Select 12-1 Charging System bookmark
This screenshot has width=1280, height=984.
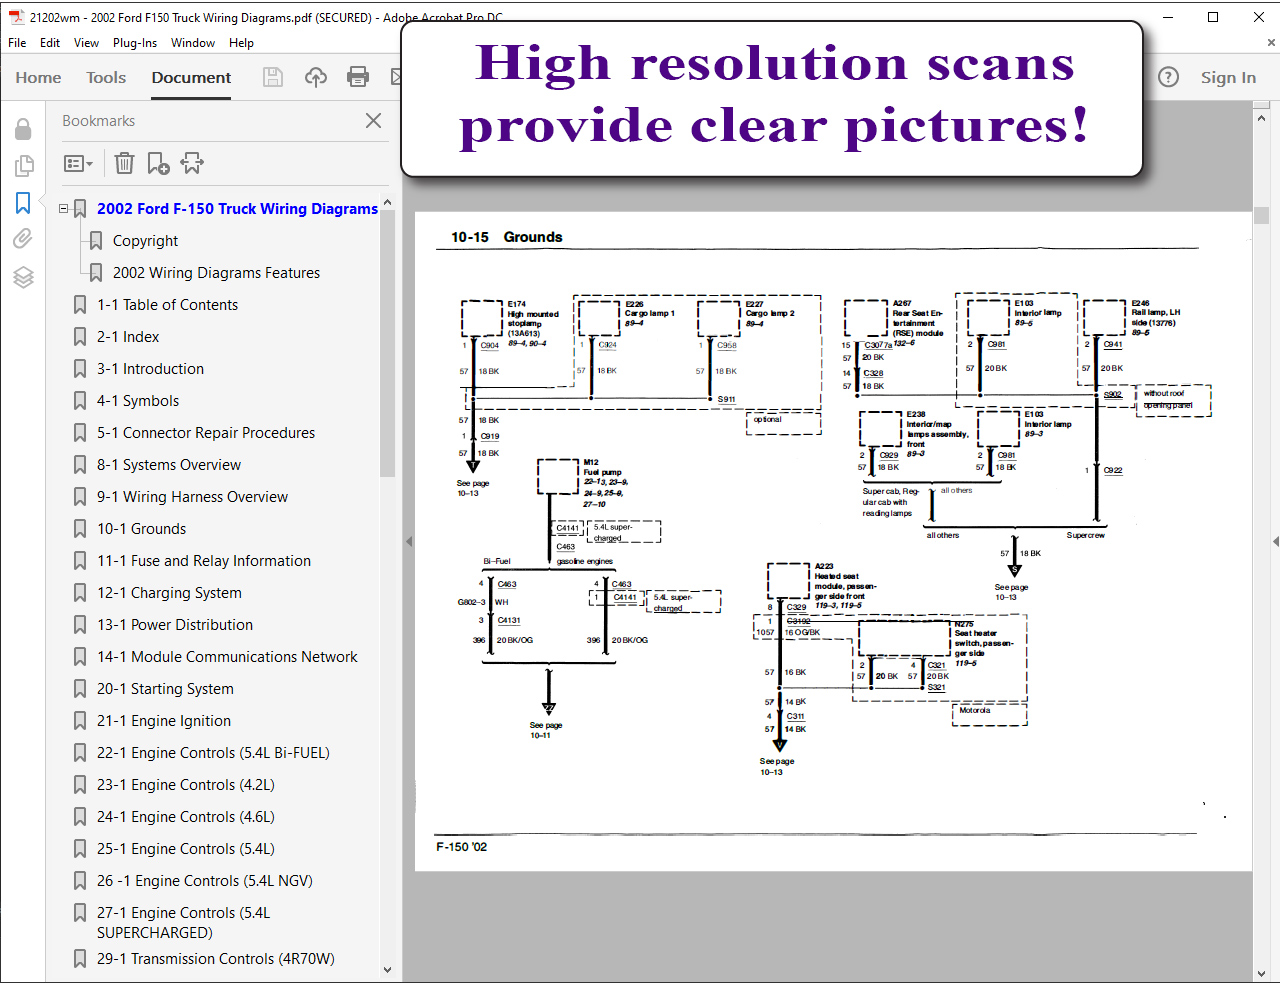point(169,593)
